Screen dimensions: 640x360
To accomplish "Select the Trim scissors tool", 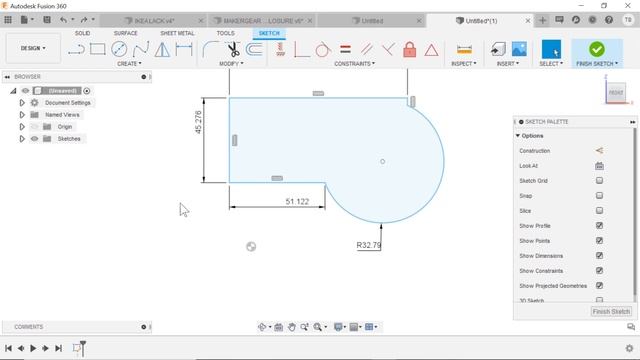I will coord(233,49).
